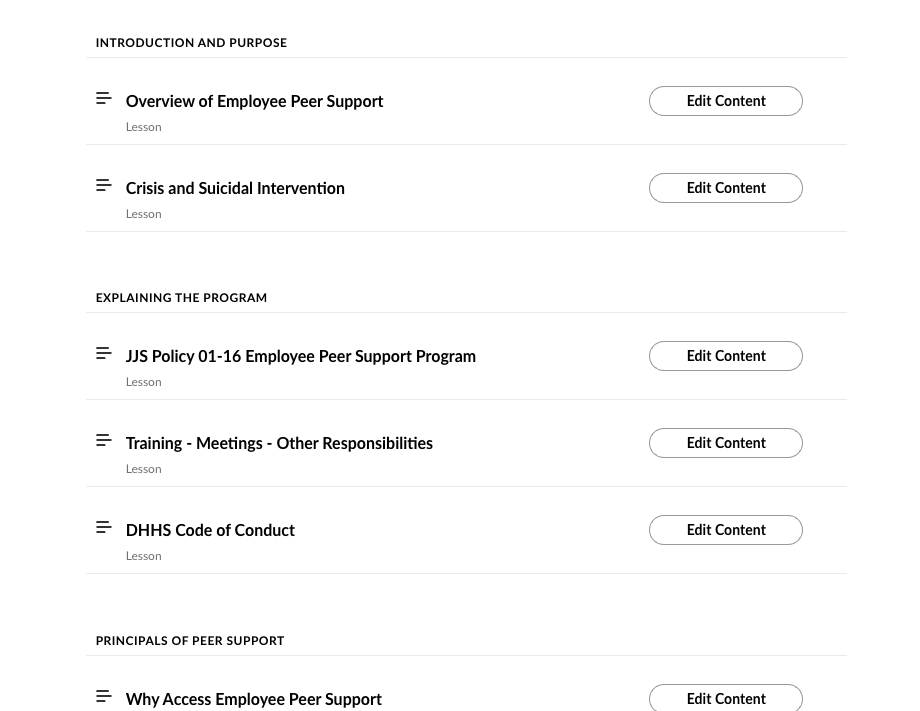Click the lesson icon beside JJS Policy 01-16

[104, 353]
